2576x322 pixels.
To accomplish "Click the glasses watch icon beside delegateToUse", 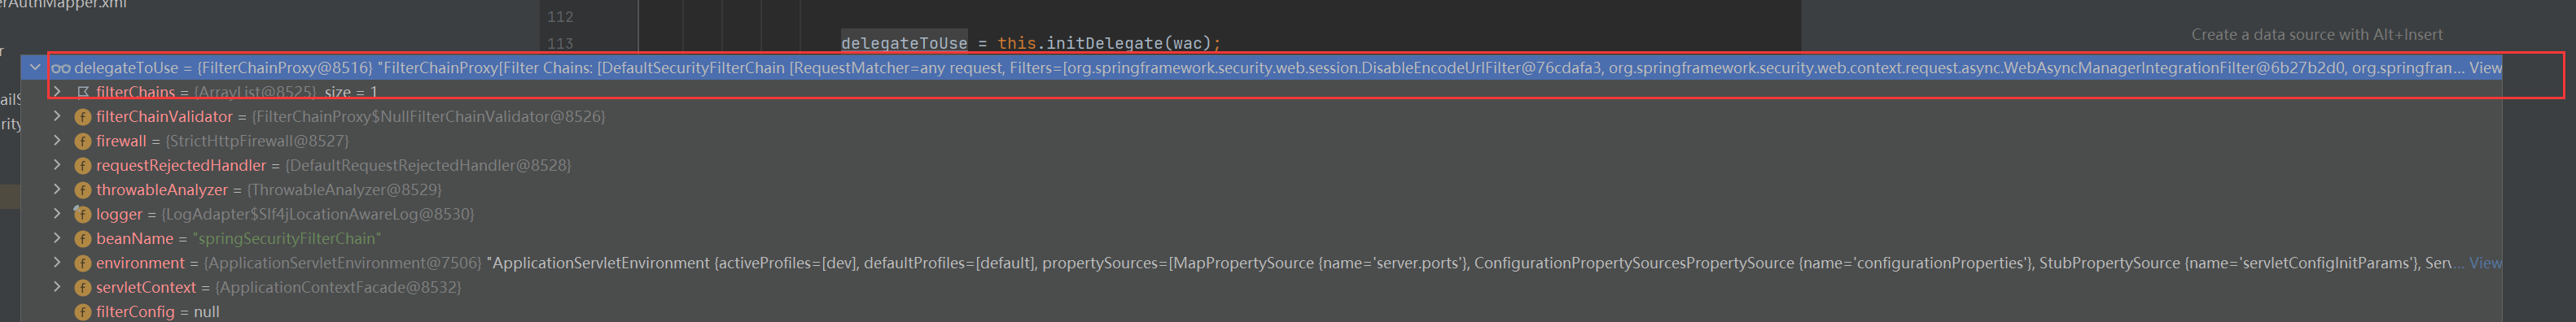I will coord(61,68).
